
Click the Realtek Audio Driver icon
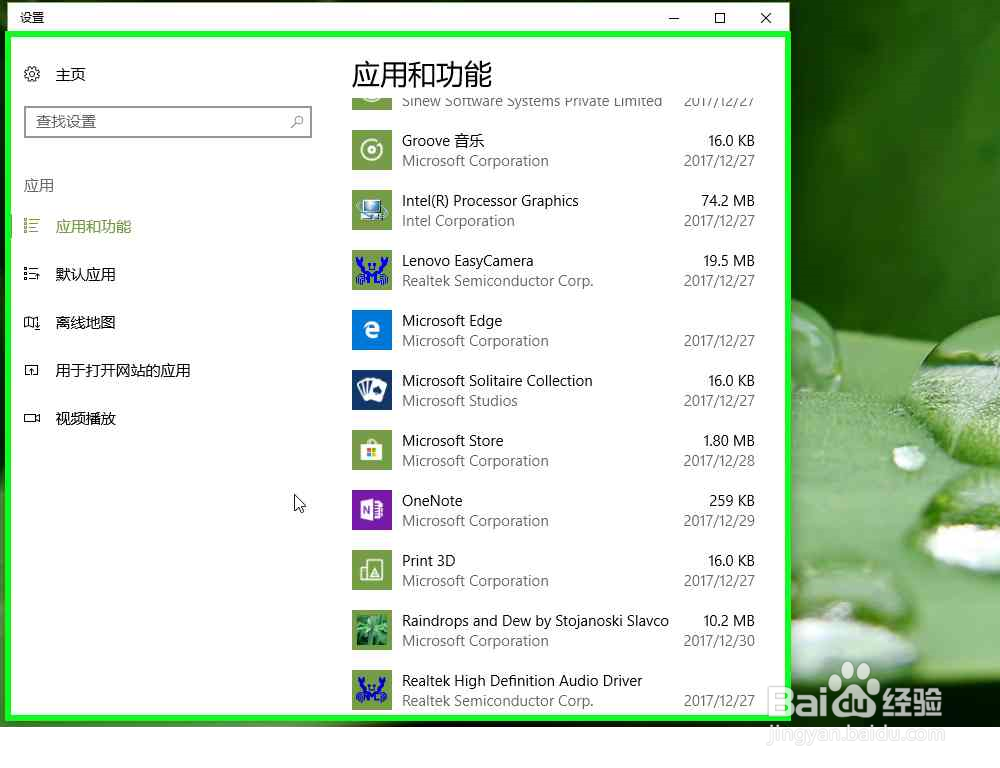[x=372, y=690]
